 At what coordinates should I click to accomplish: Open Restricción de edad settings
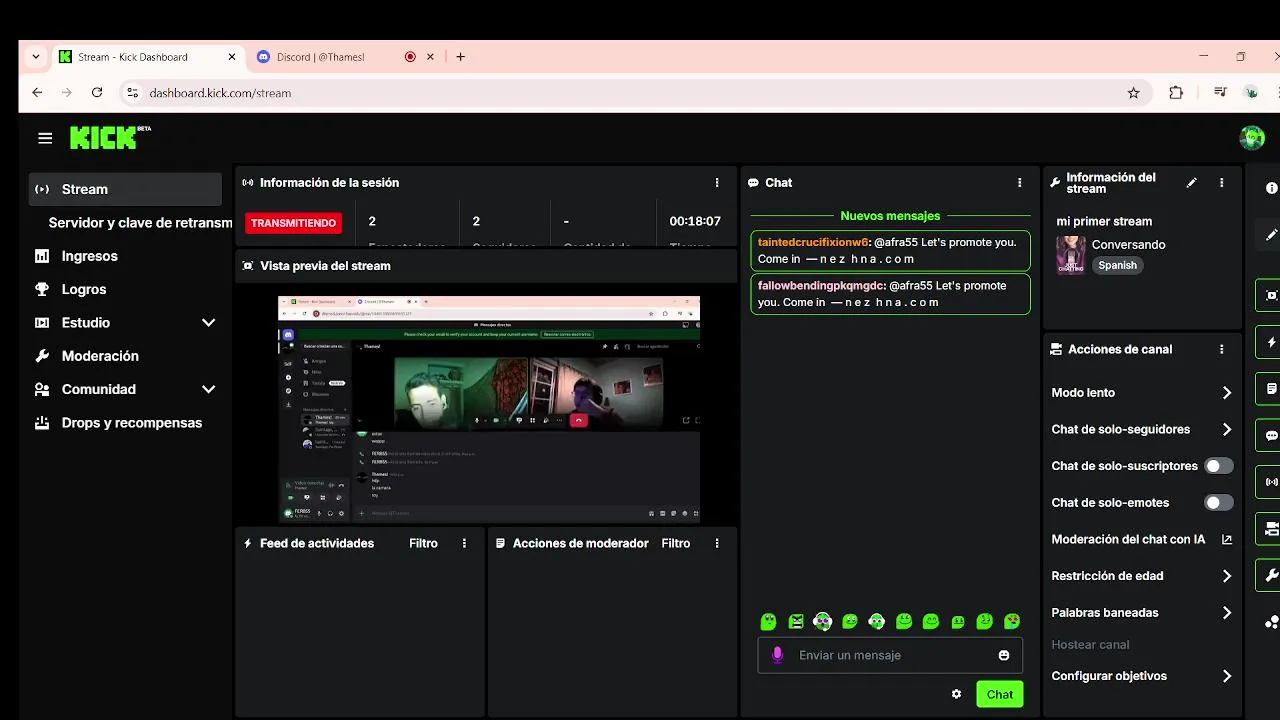pyautogui.click(x=1141, y=576)
